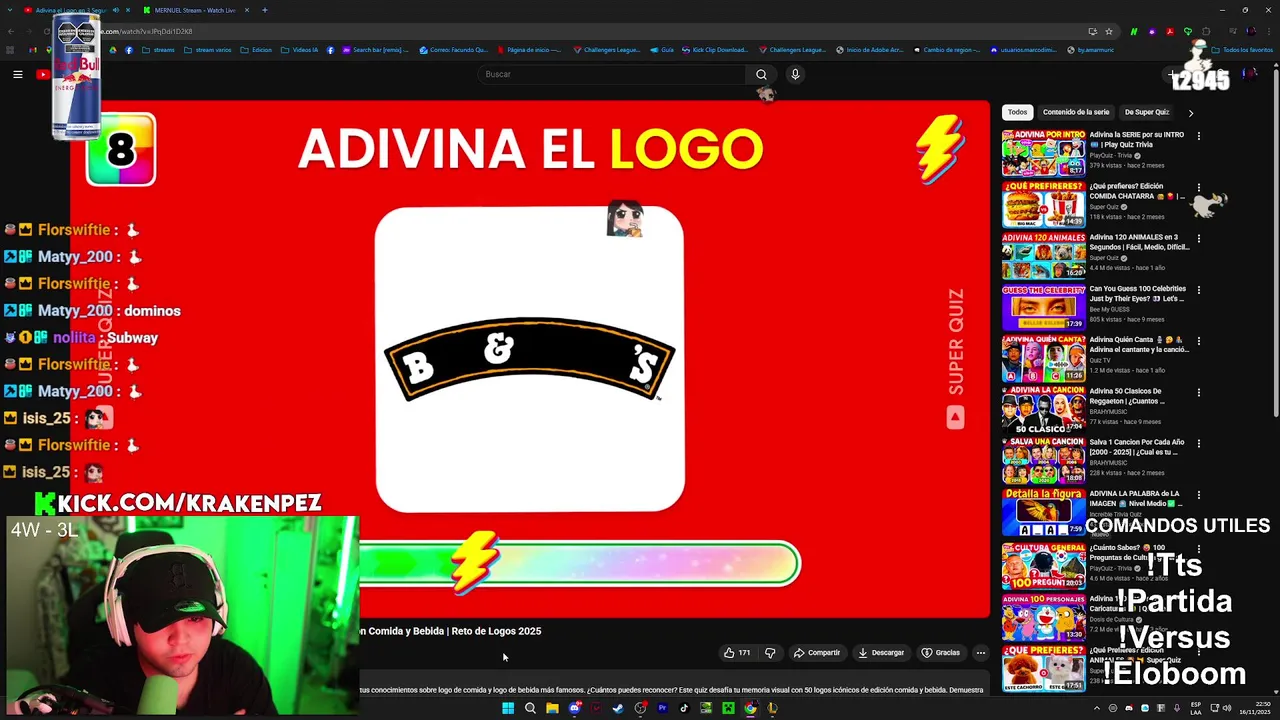Click the YouTube search magnifier button
This screenshot has height=720, width=1280.
(761, 74)
